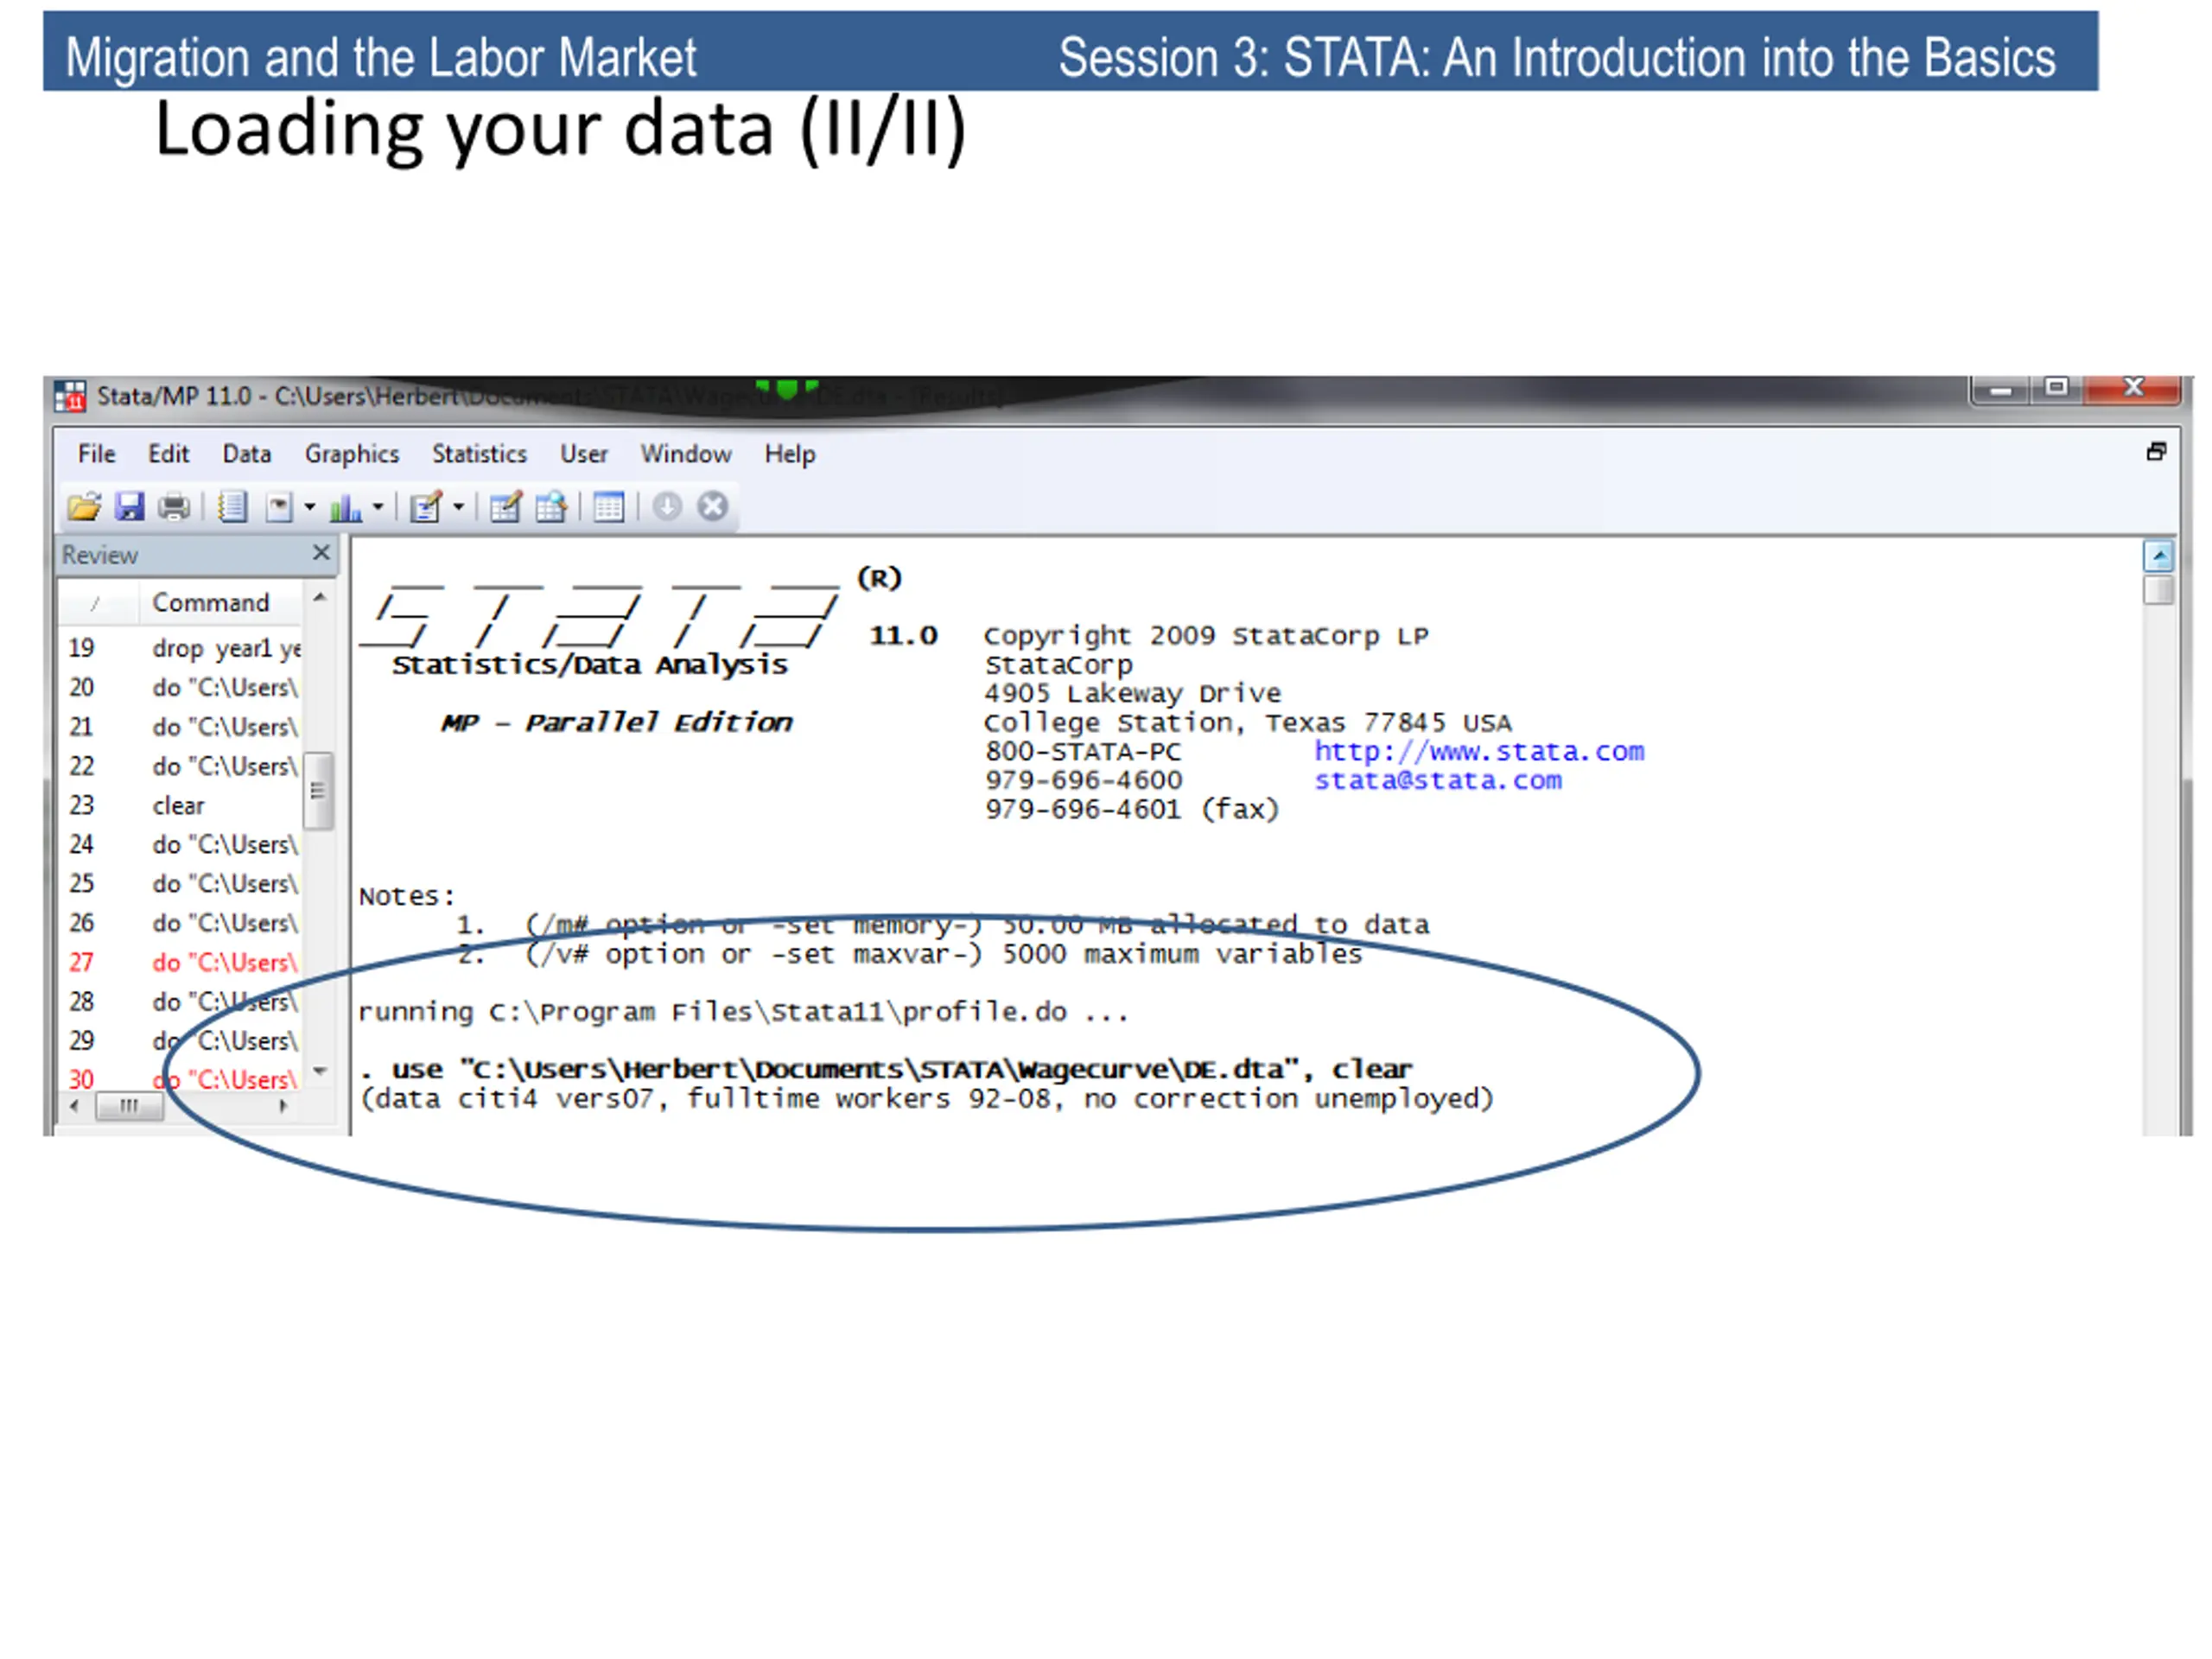Viewport: 2212px width, 1659px height.
Task: Open the File menu
Action: [96, 454]
